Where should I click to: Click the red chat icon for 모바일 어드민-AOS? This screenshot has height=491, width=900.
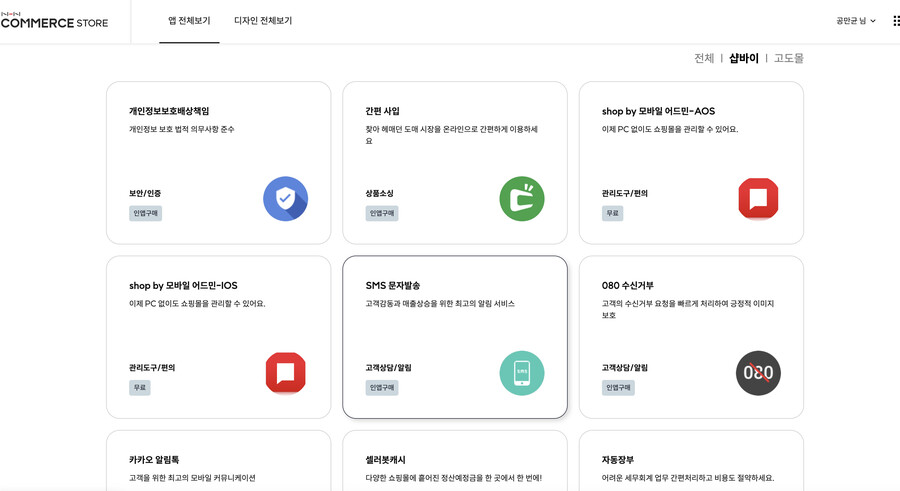758,199
